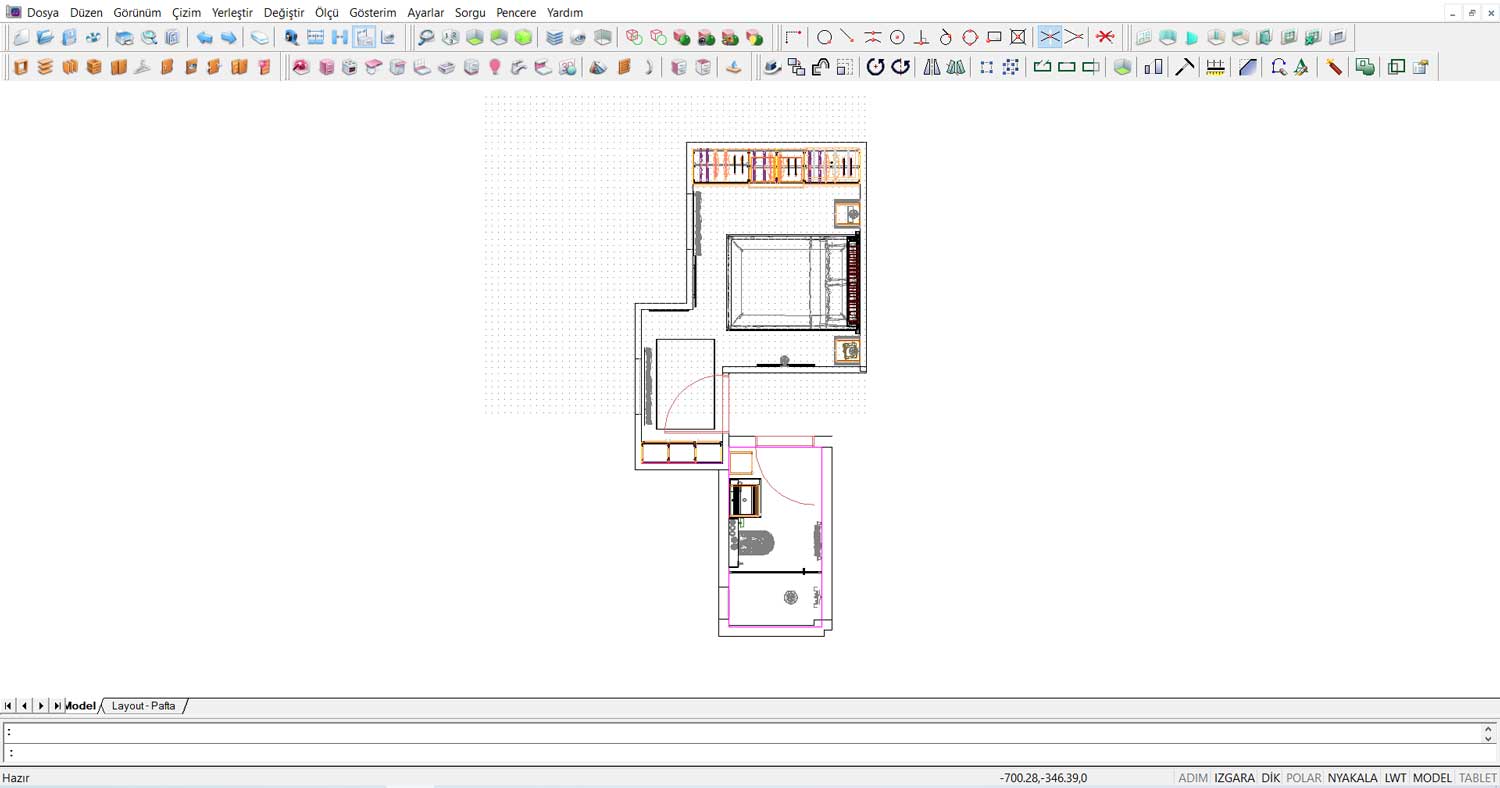
Task: Switch to the Layout - Pafta tab
Action: tap(143, 706)
